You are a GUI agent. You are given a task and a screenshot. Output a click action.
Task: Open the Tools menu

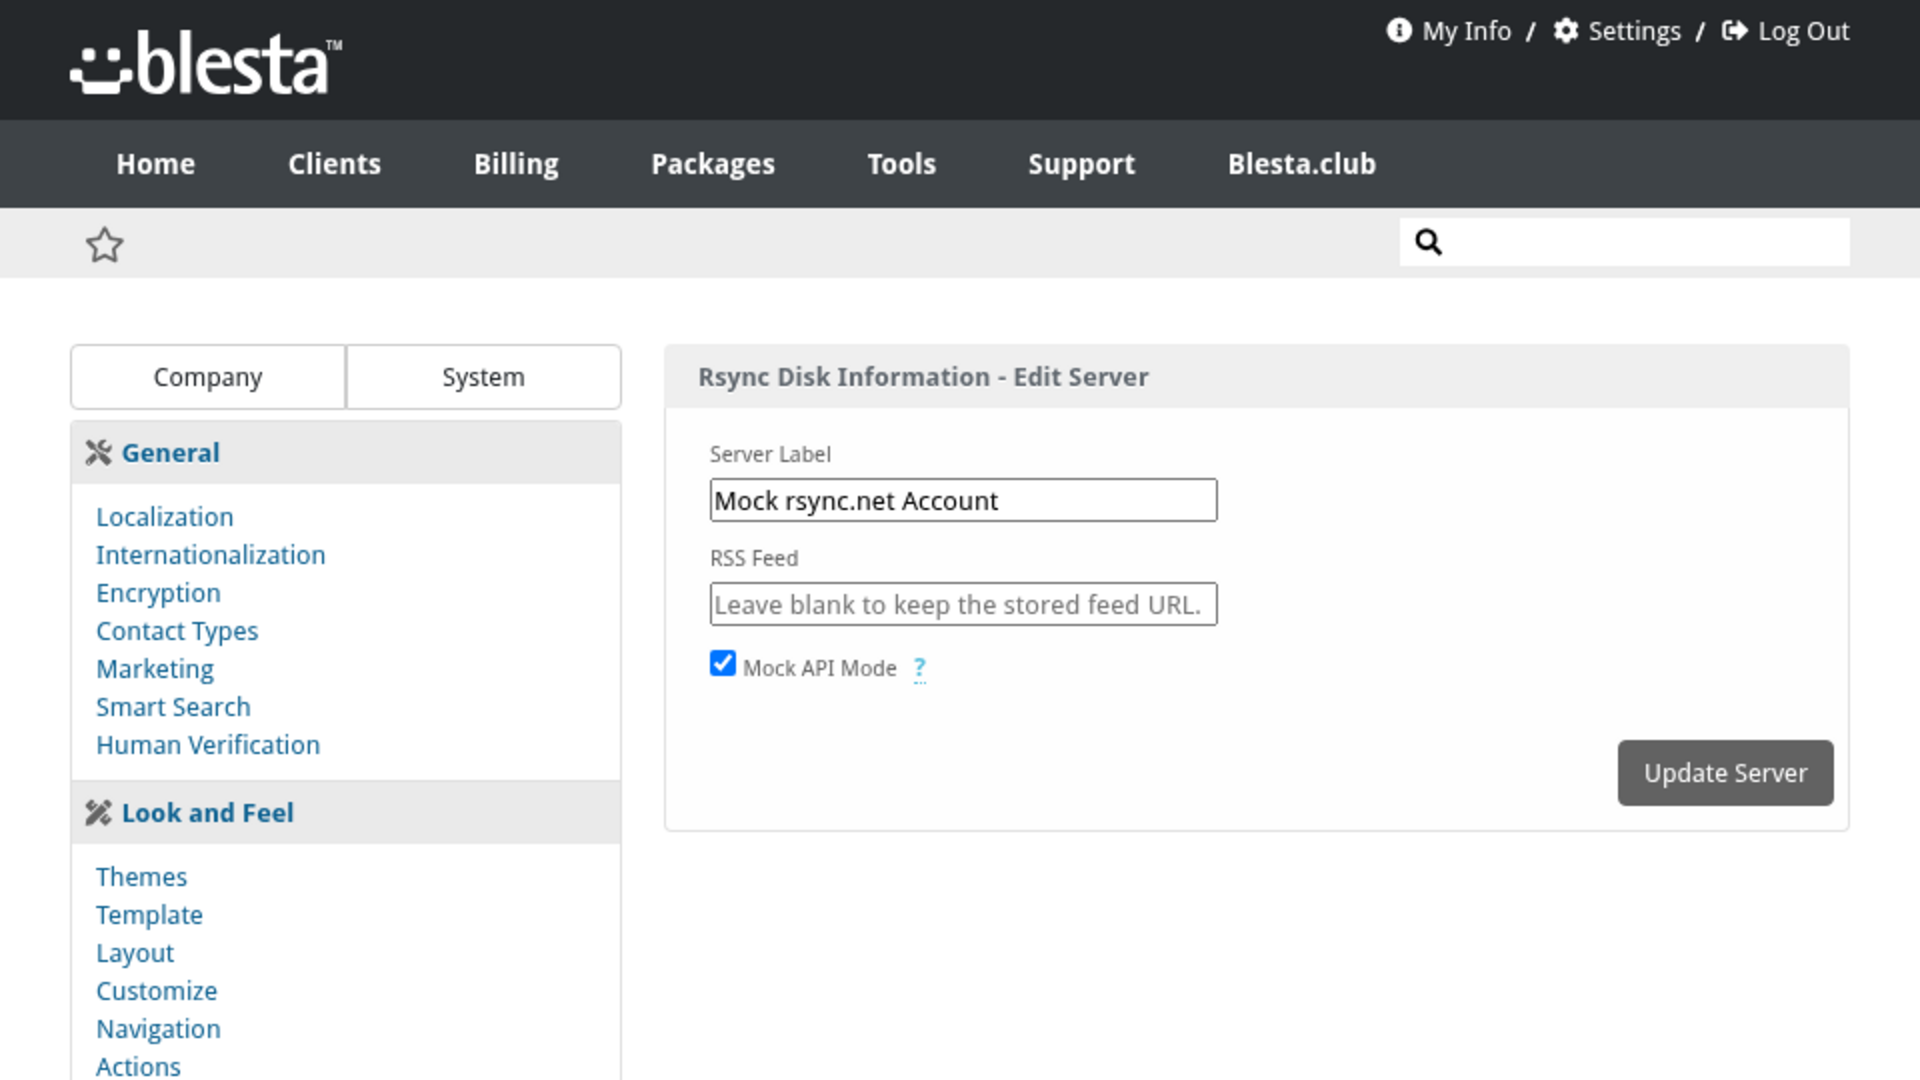[x=901, y=164]
